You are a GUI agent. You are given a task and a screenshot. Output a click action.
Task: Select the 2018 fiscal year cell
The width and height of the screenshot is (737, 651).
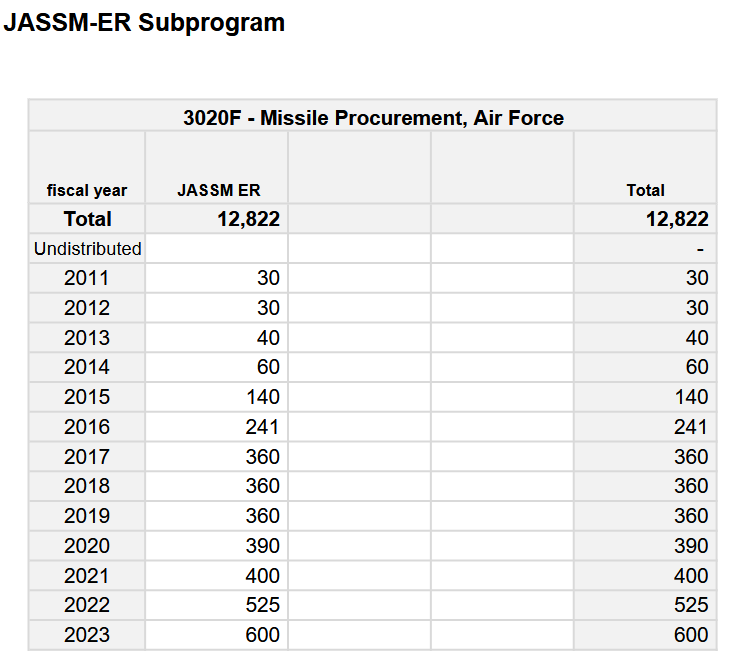click(x=87, y=486)
